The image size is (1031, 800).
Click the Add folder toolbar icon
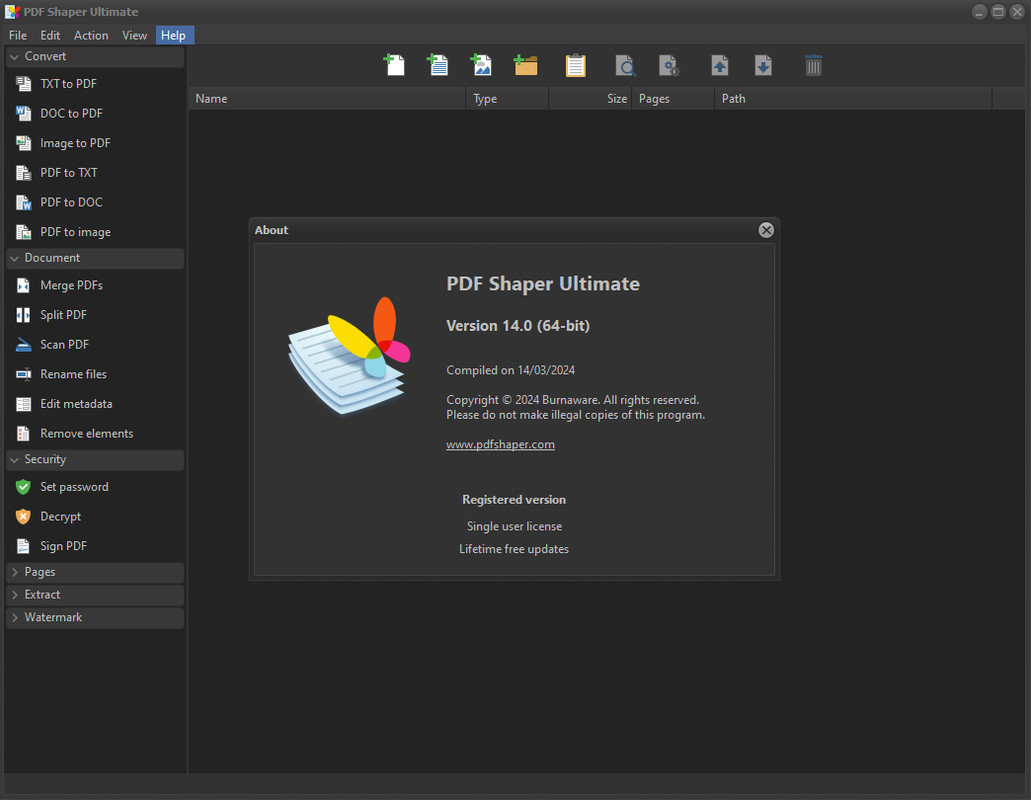(525, 65)
